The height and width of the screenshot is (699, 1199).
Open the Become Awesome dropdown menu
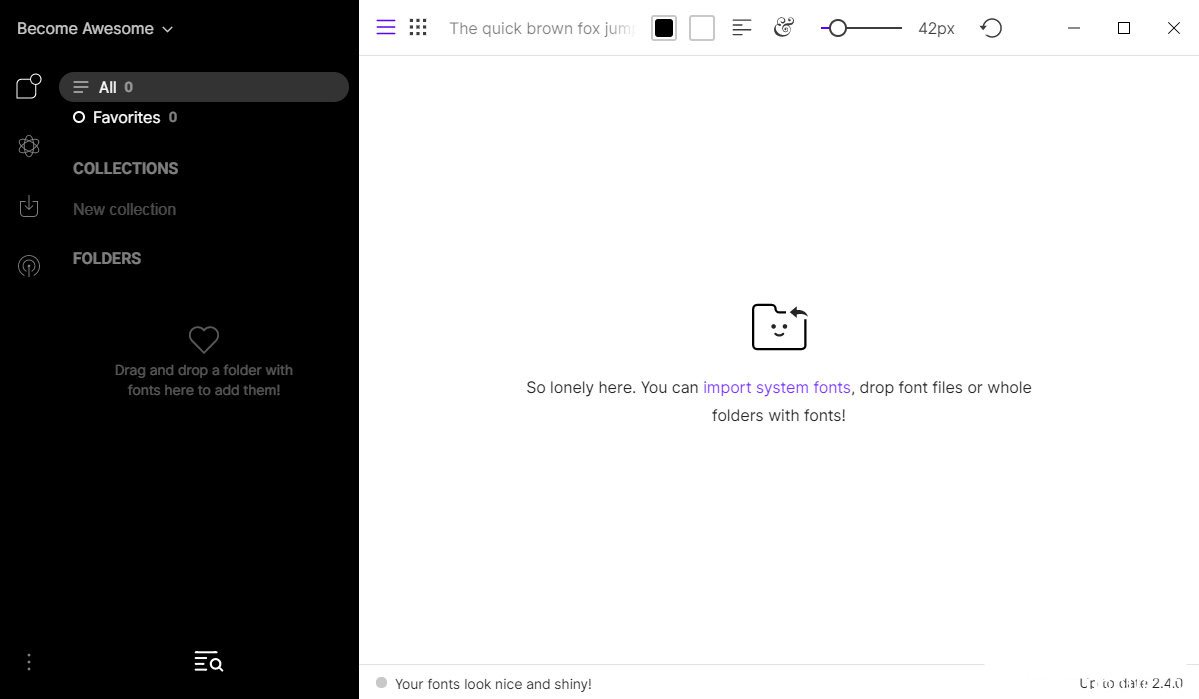(x=95, y=29)
